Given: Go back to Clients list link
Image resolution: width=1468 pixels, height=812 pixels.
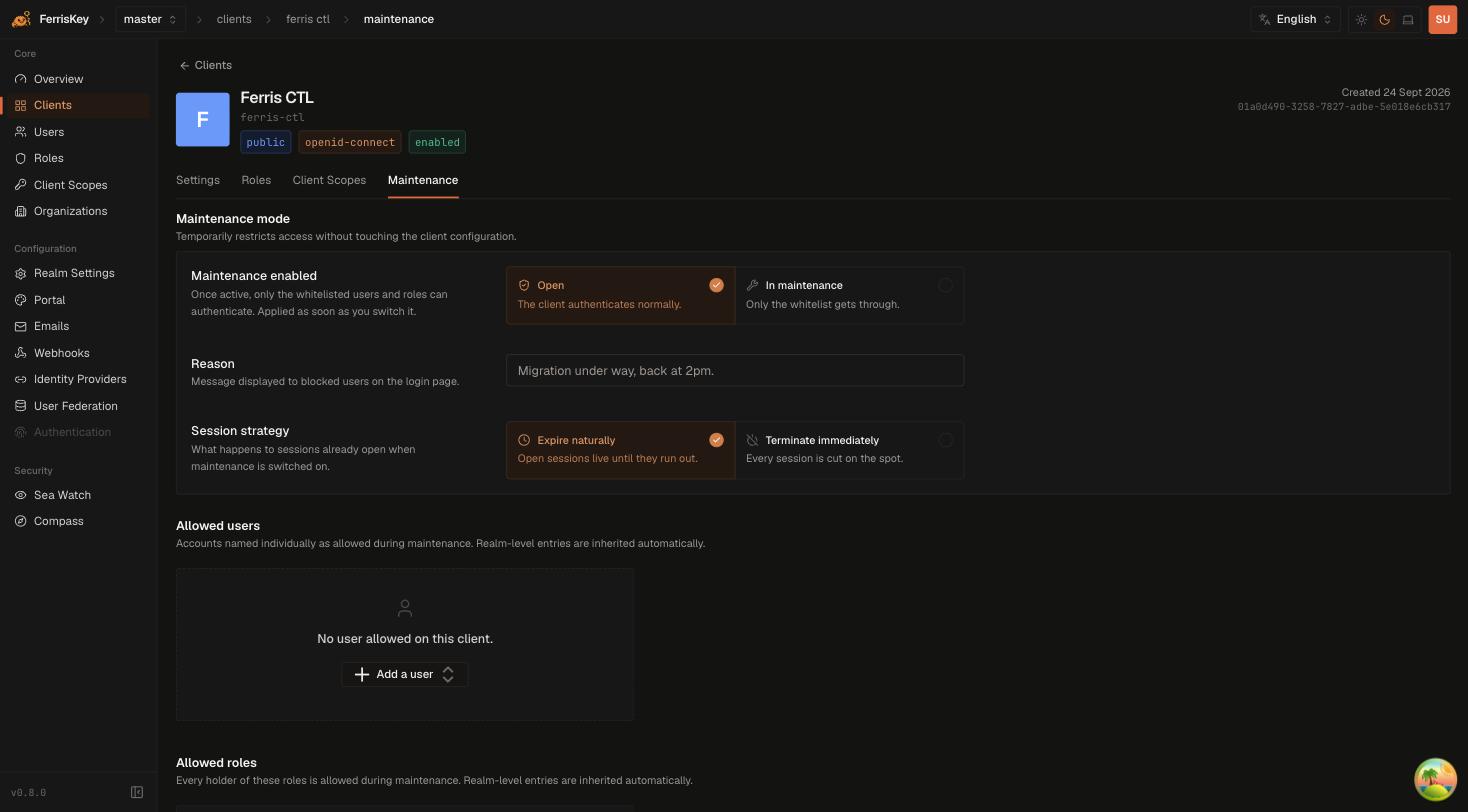Looking at the screenshot, I should 206,65.
